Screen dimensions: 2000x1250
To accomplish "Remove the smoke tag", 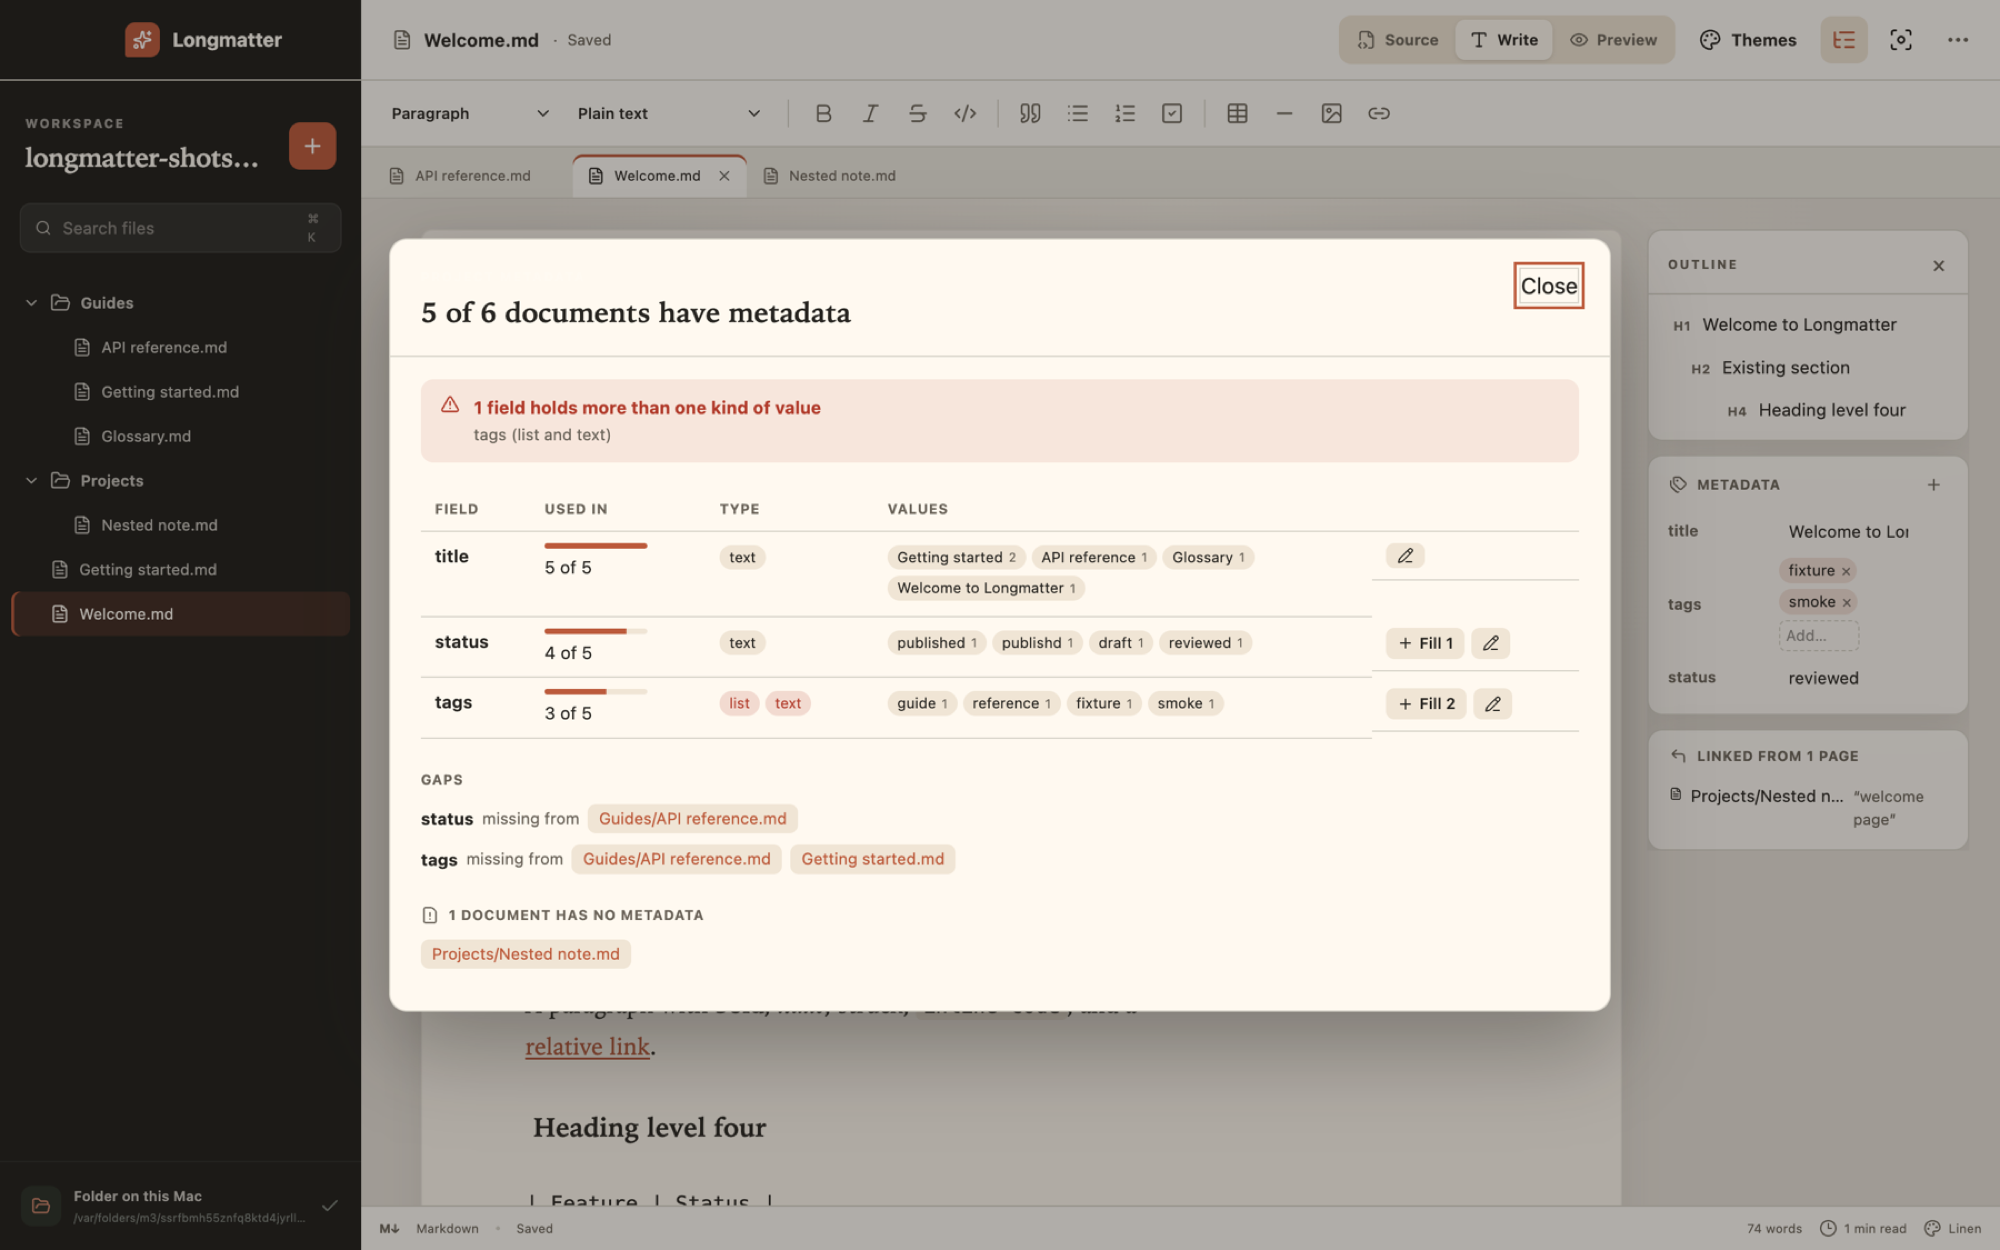I will pos(1847,602).
